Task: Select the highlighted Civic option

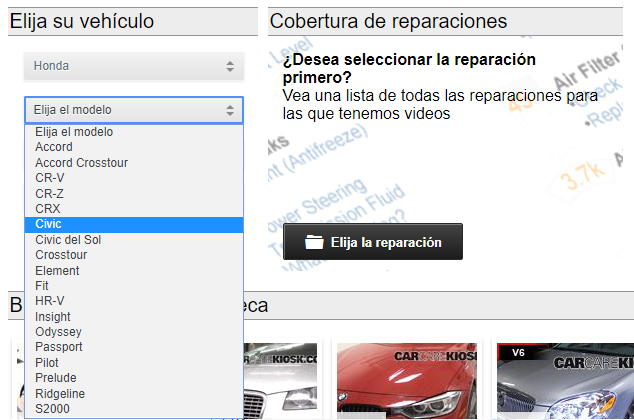Action: coord(134,224)
